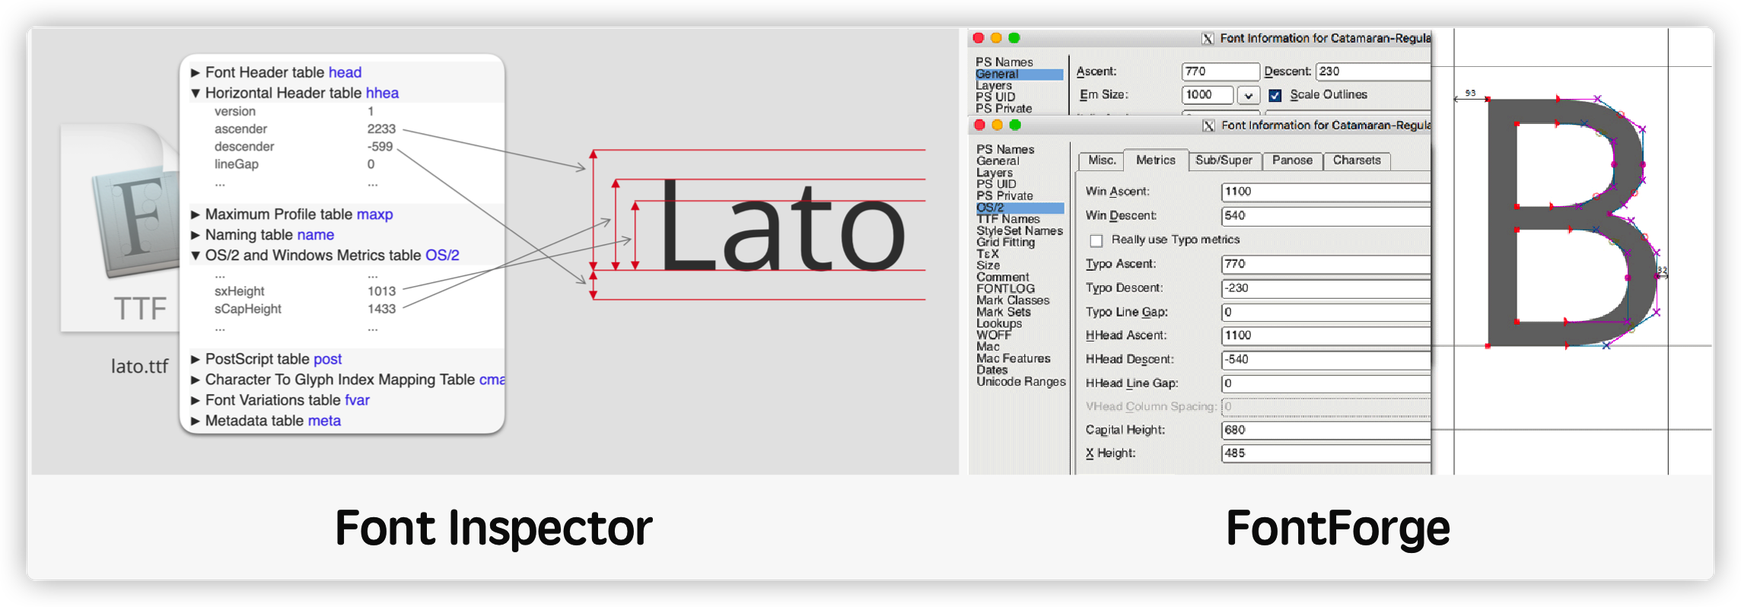Toggle the Scale Outlines checkbox

(x=1275, y=95)
